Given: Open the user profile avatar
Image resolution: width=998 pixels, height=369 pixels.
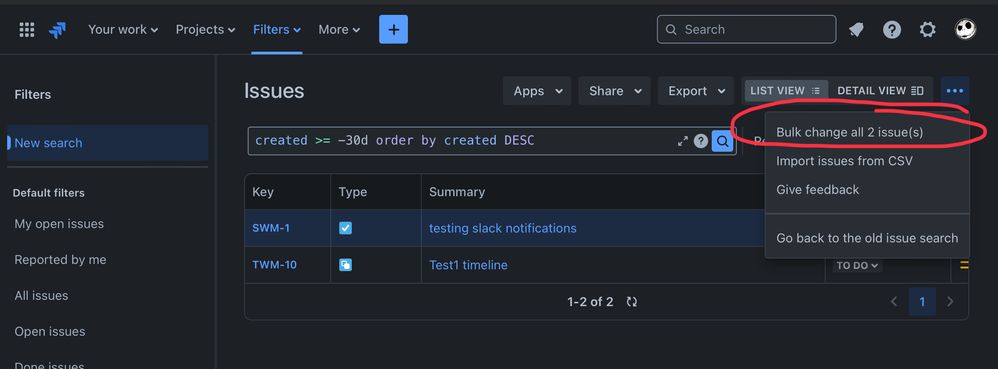Looking at the screenshot, I should click(966, 29).
